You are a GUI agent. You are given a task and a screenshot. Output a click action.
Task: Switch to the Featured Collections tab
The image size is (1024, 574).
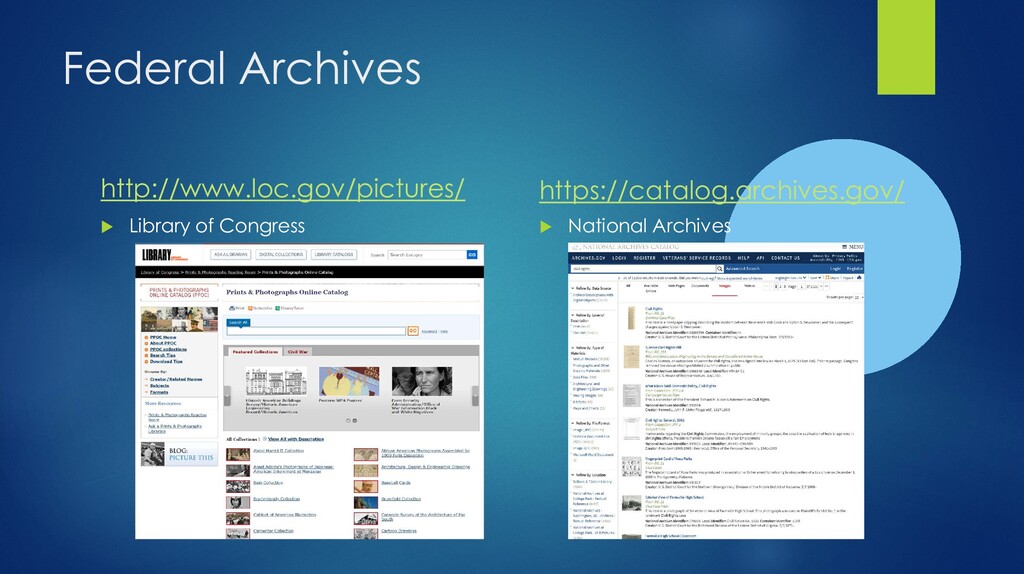[x=255, y=352]
